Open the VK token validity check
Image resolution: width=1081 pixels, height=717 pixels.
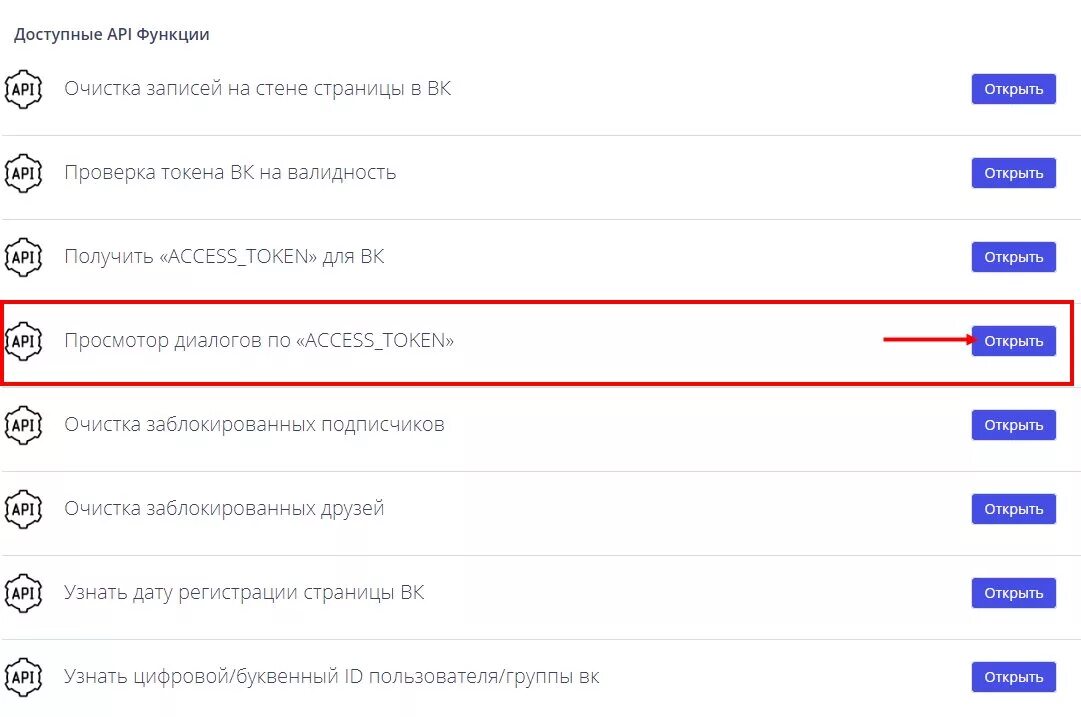(x=1013, y=173)
